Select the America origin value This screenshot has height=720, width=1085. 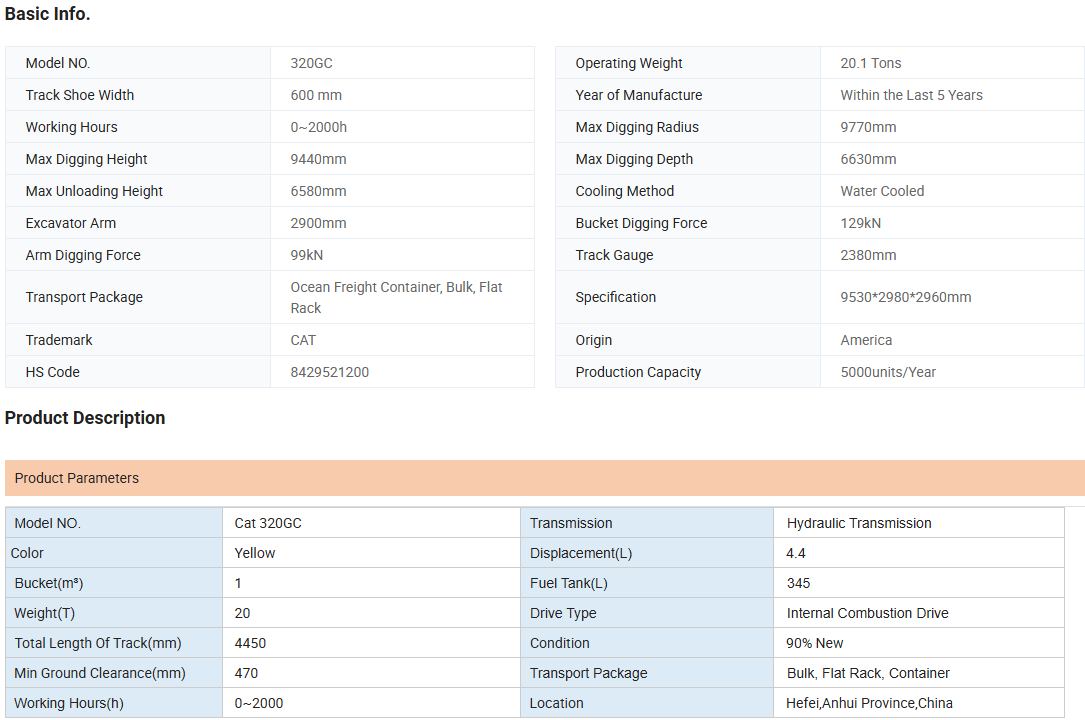[x=866, y=340]
